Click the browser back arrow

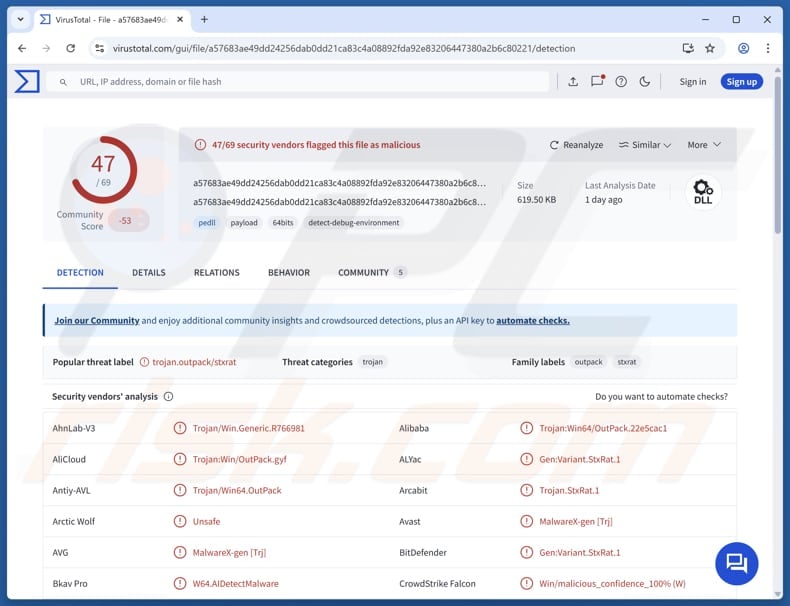click(22, 48)
